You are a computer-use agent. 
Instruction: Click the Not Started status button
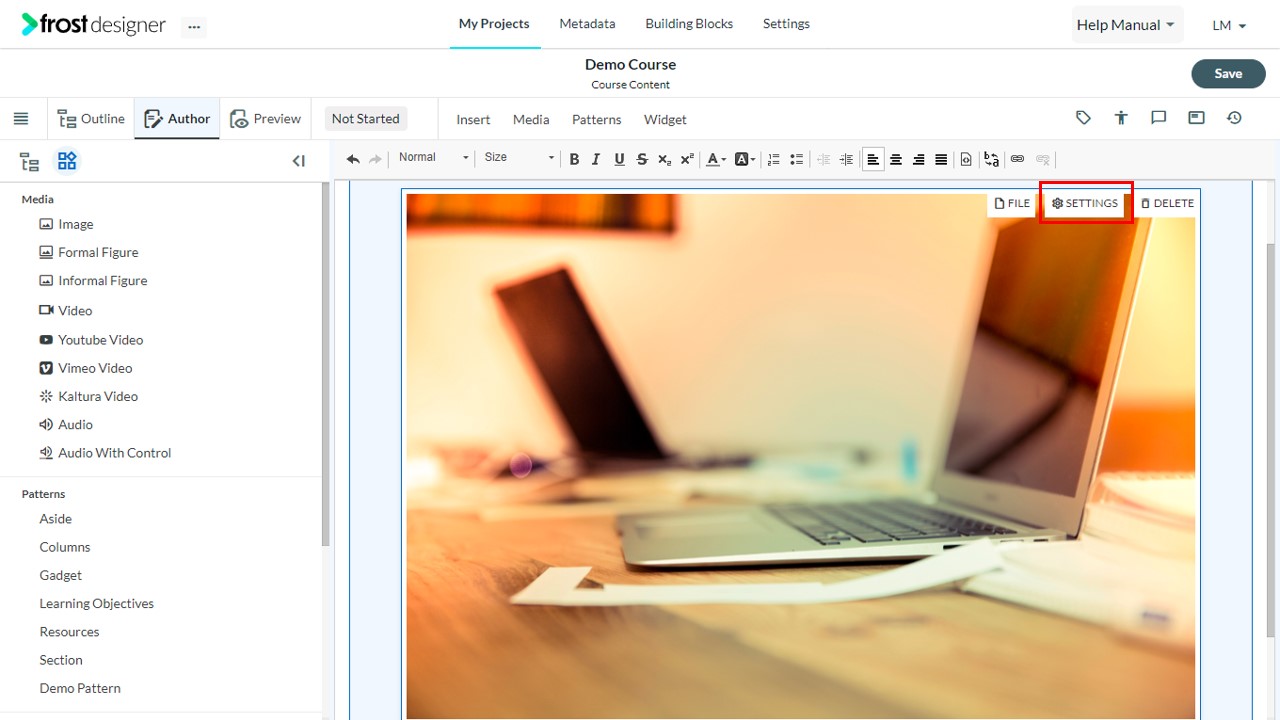point(365,119)
